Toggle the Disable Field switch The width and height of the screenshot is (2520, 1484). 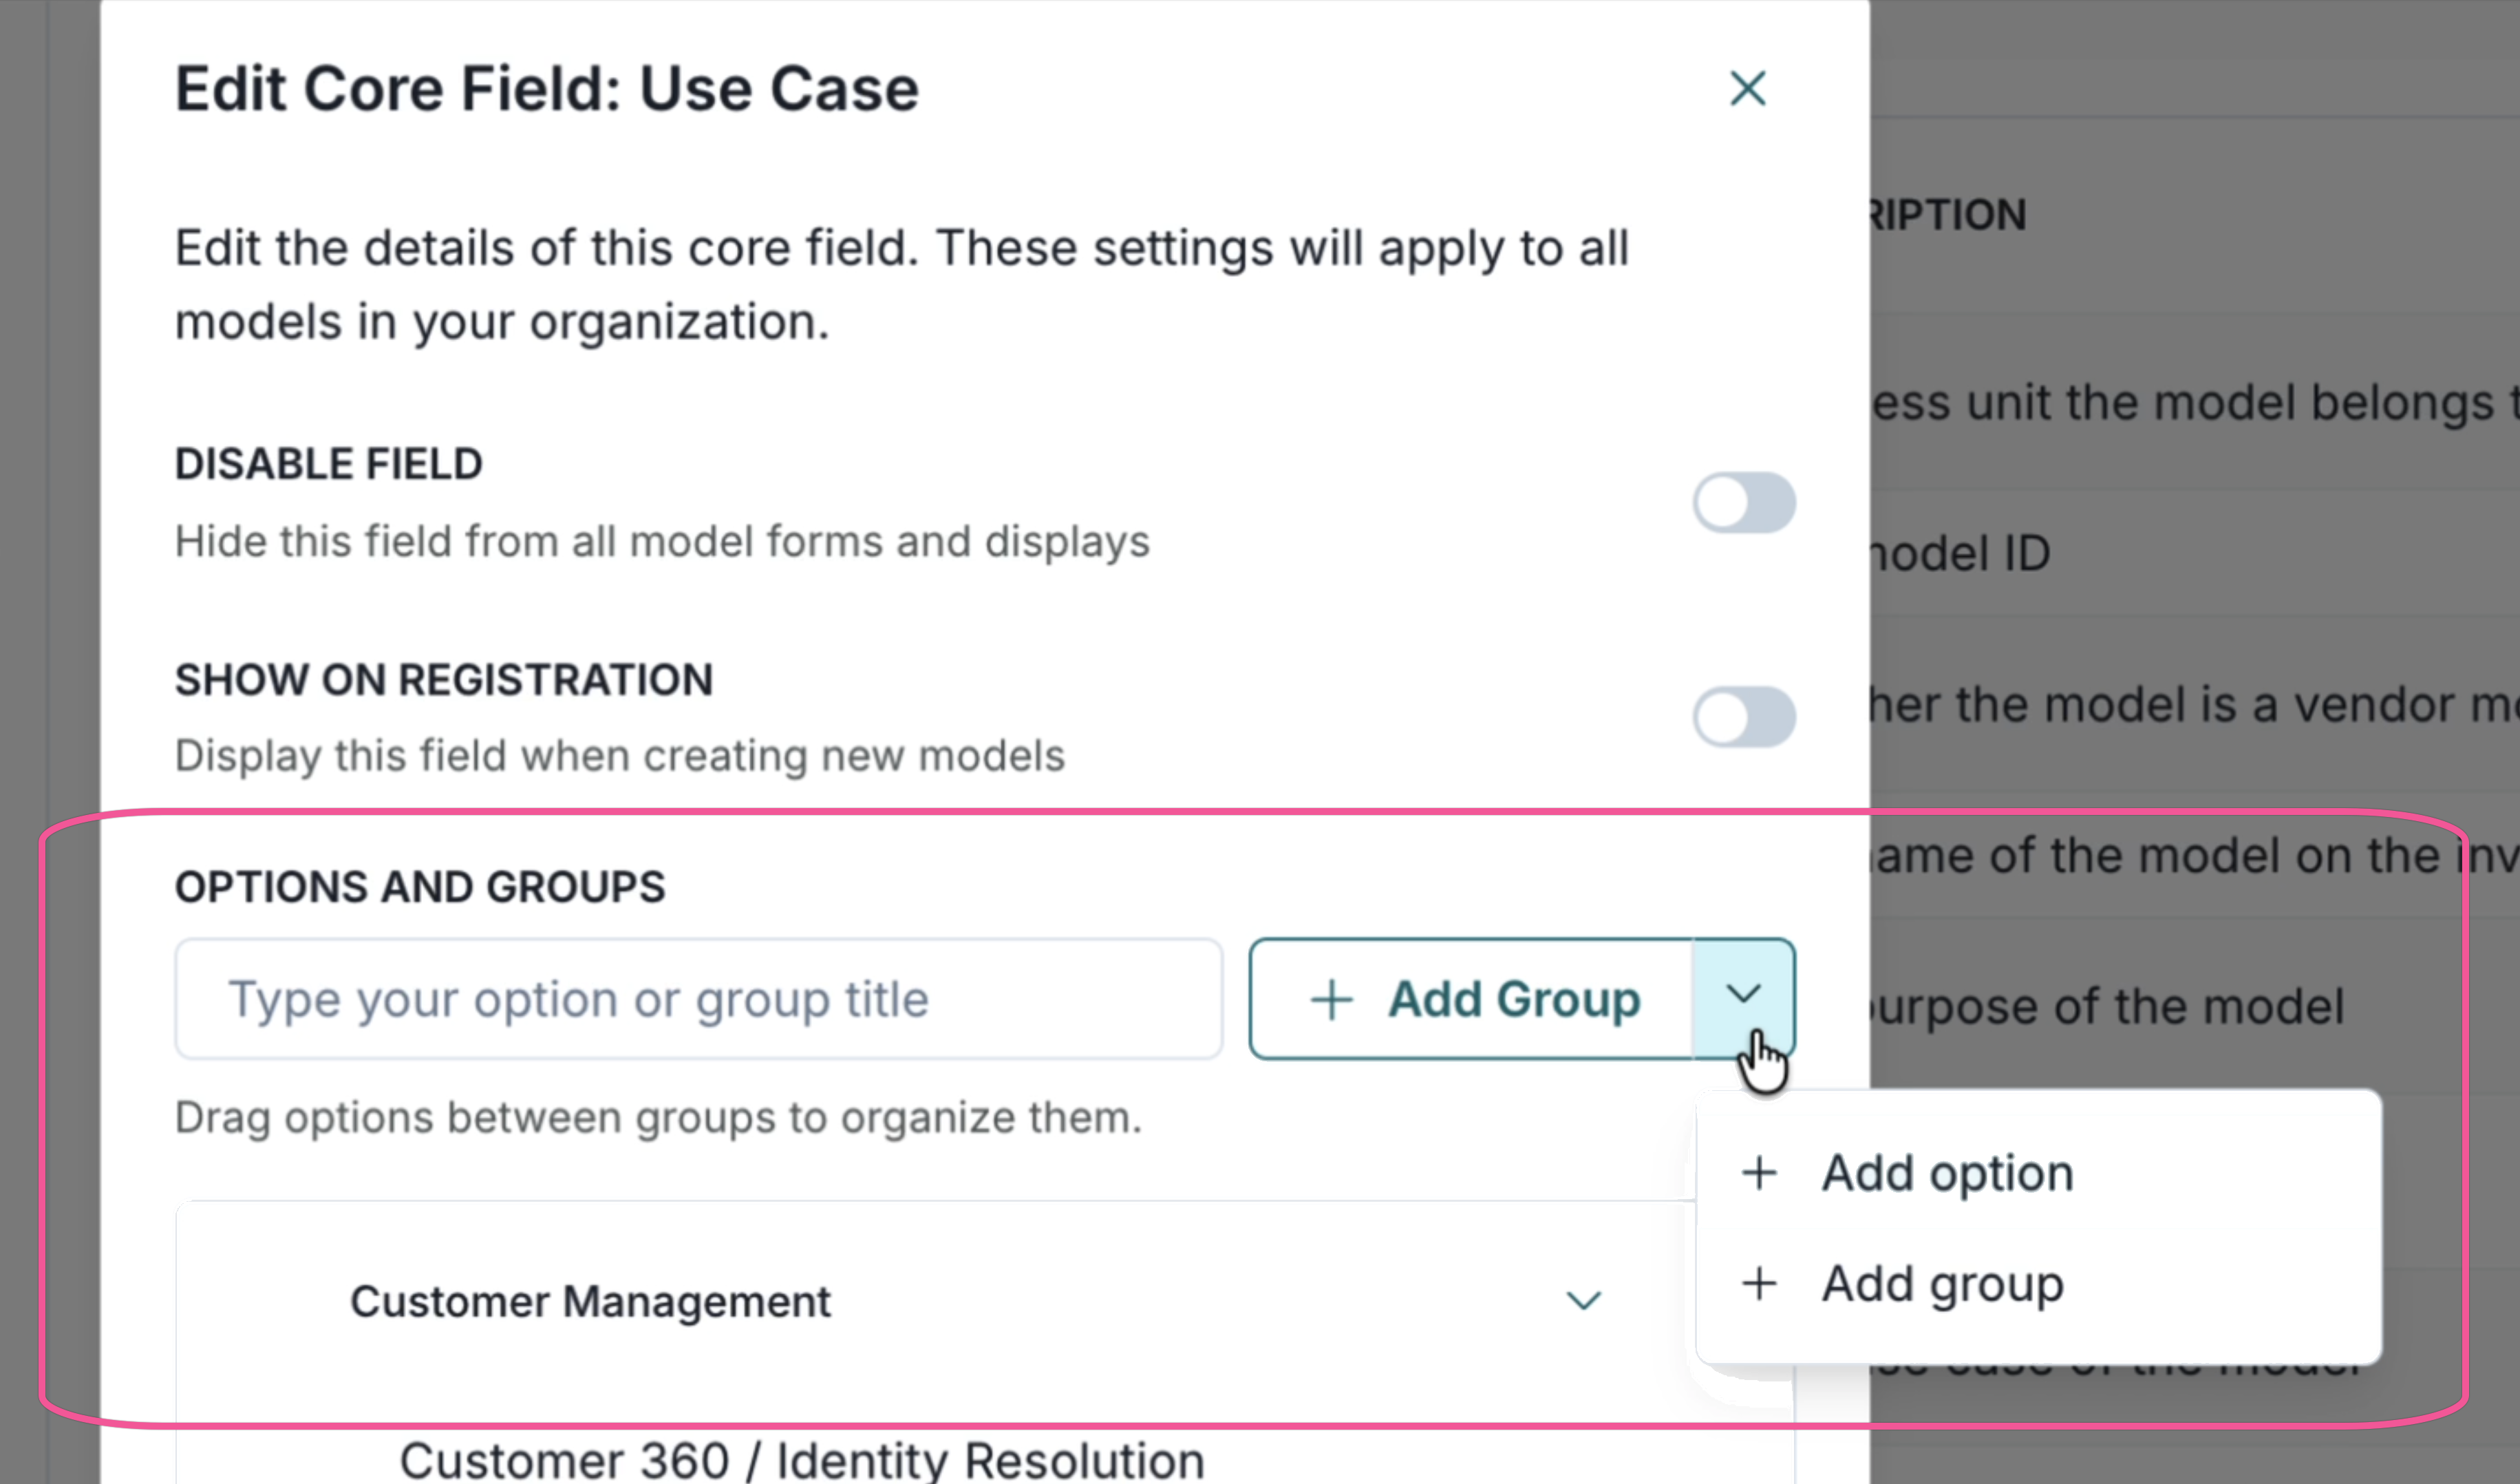(x=1743, y=503)
